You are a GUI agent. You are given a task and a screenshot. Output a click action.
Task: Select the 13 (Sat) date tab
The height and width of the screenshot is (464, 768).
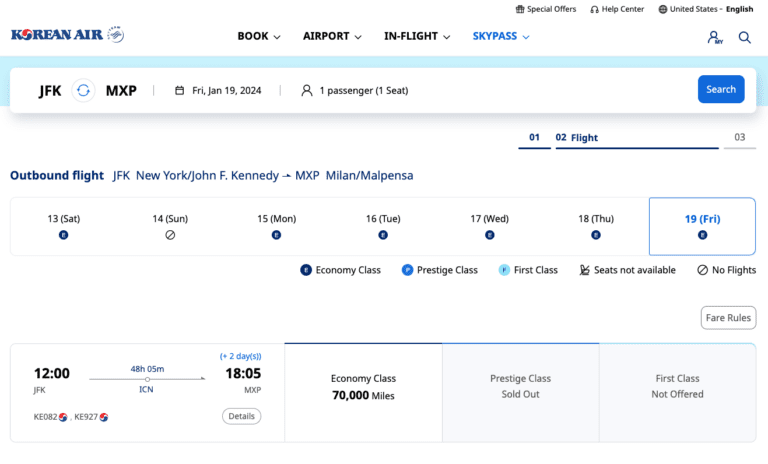point(64,226)
